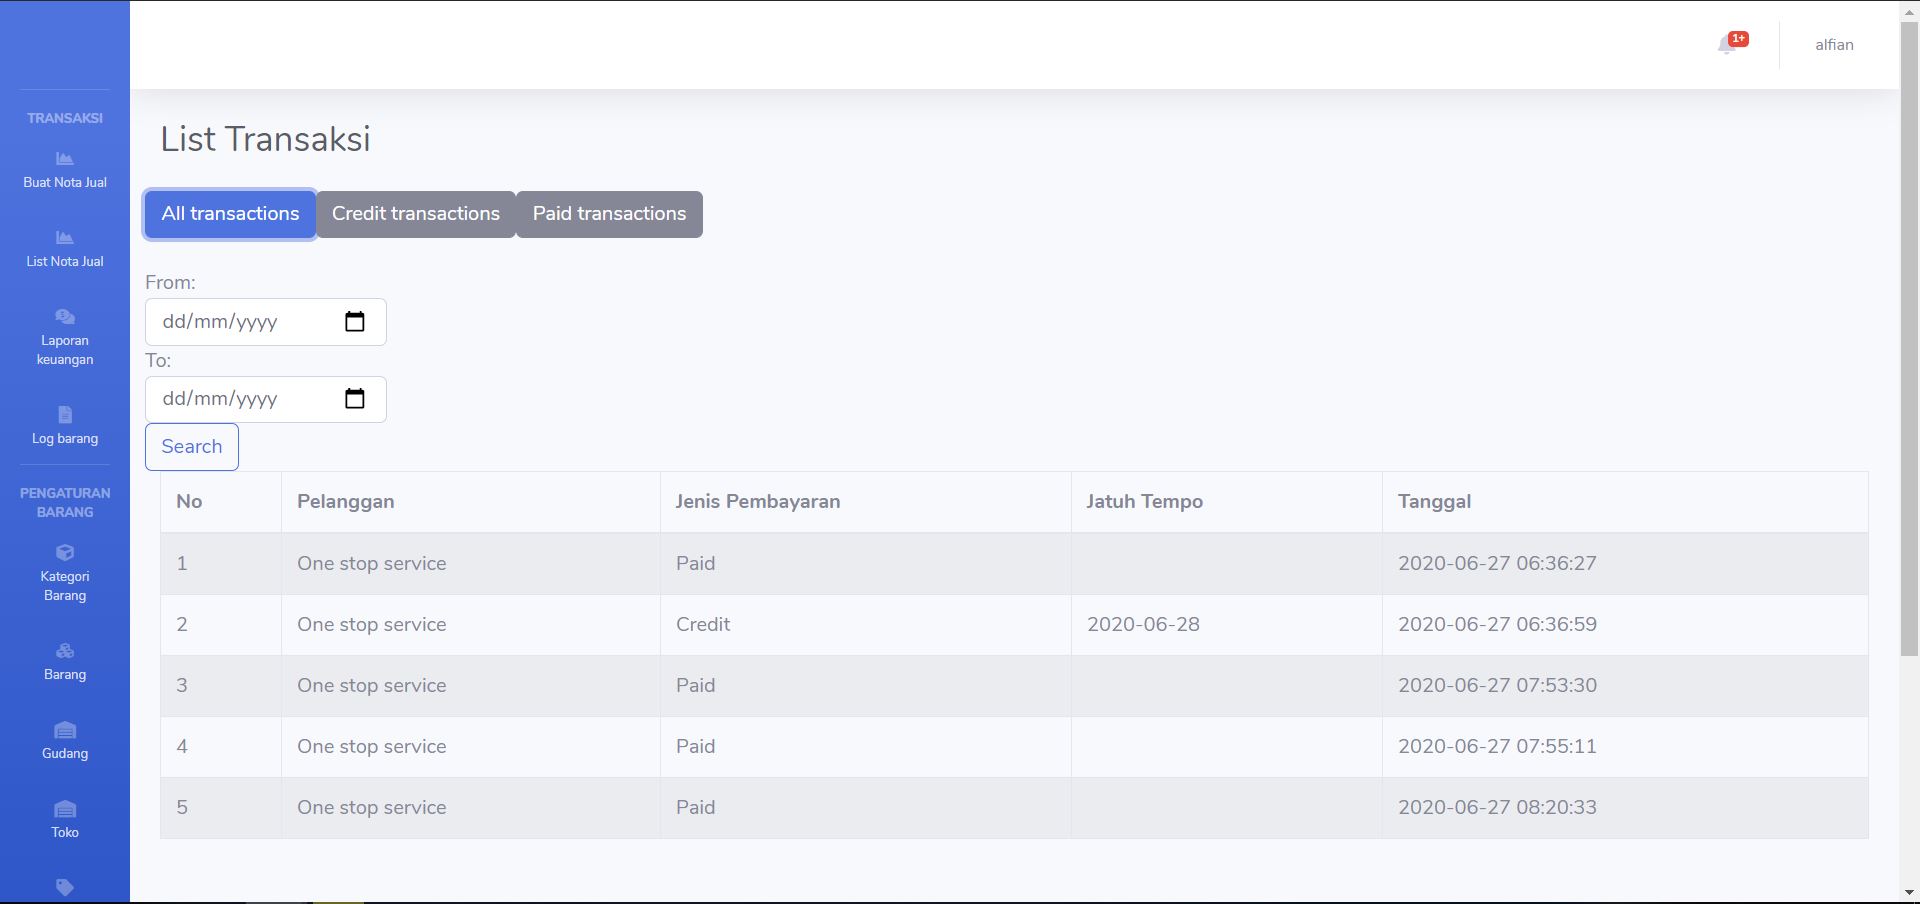Select the Barang boxes icon
The height and width of the screenshot is (904, 1920).
(x=65, y=651)
